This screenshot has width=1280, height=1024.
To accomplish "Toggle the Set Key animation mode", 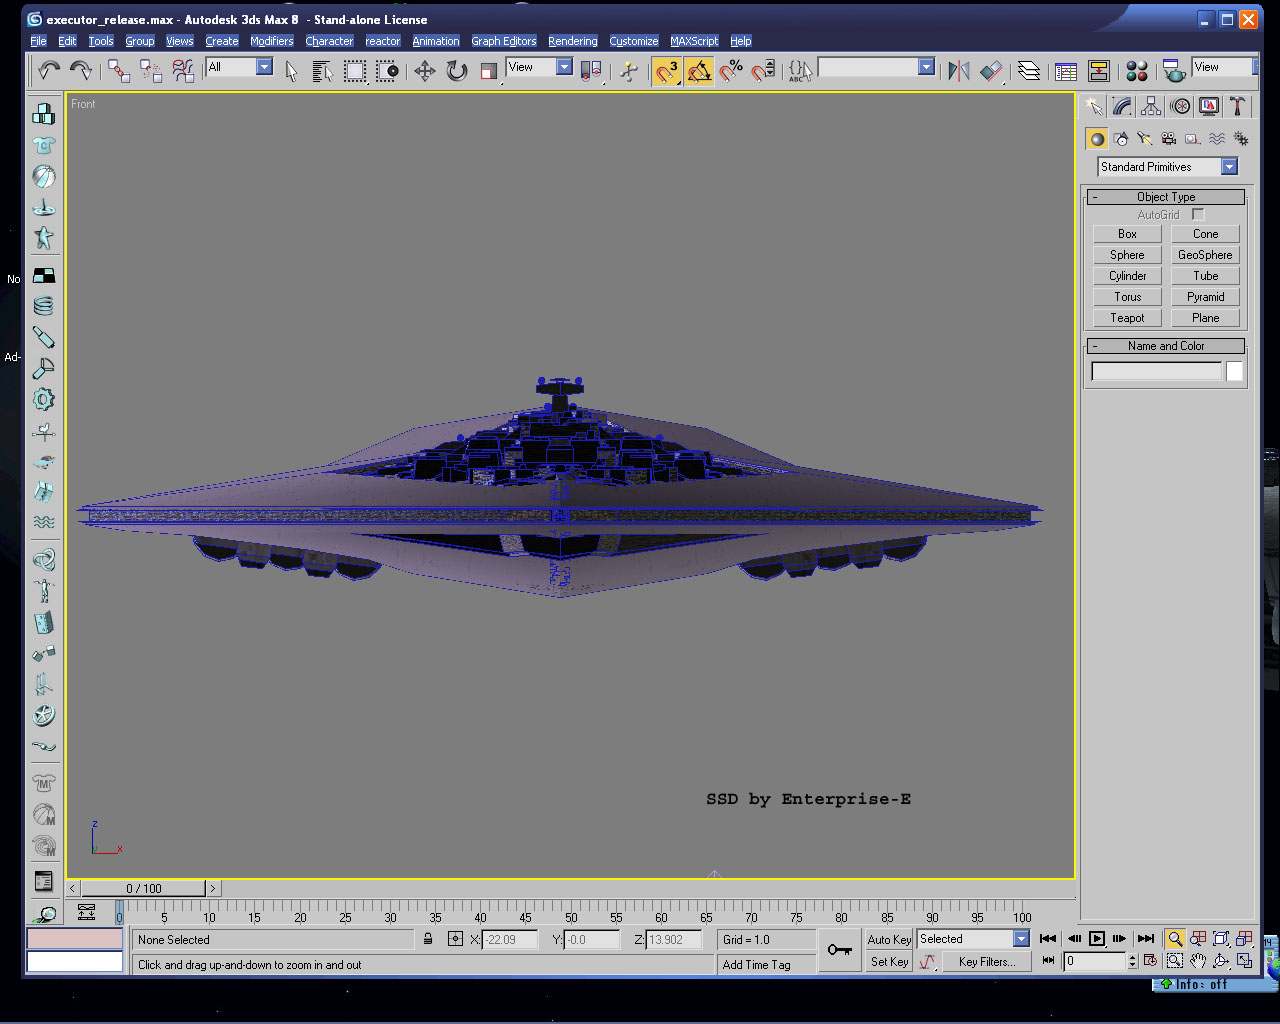I will pyautogui.click(x=889, y=962).
